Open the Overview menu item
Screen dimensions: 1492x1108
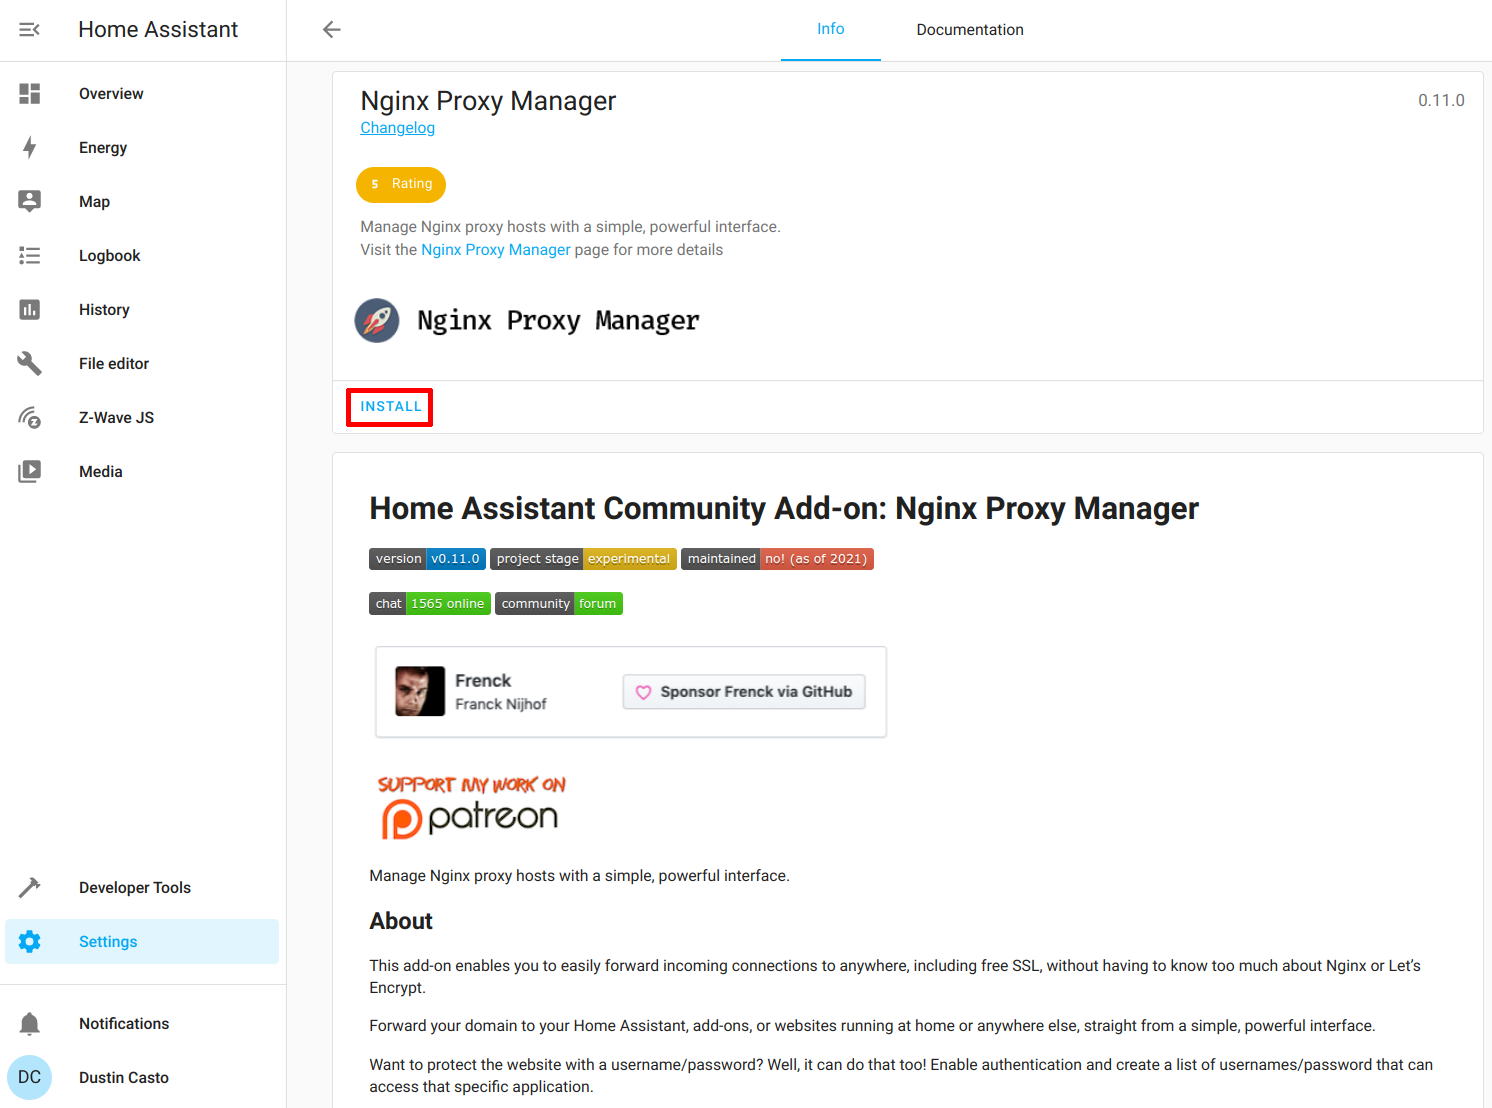pos(142,94)
